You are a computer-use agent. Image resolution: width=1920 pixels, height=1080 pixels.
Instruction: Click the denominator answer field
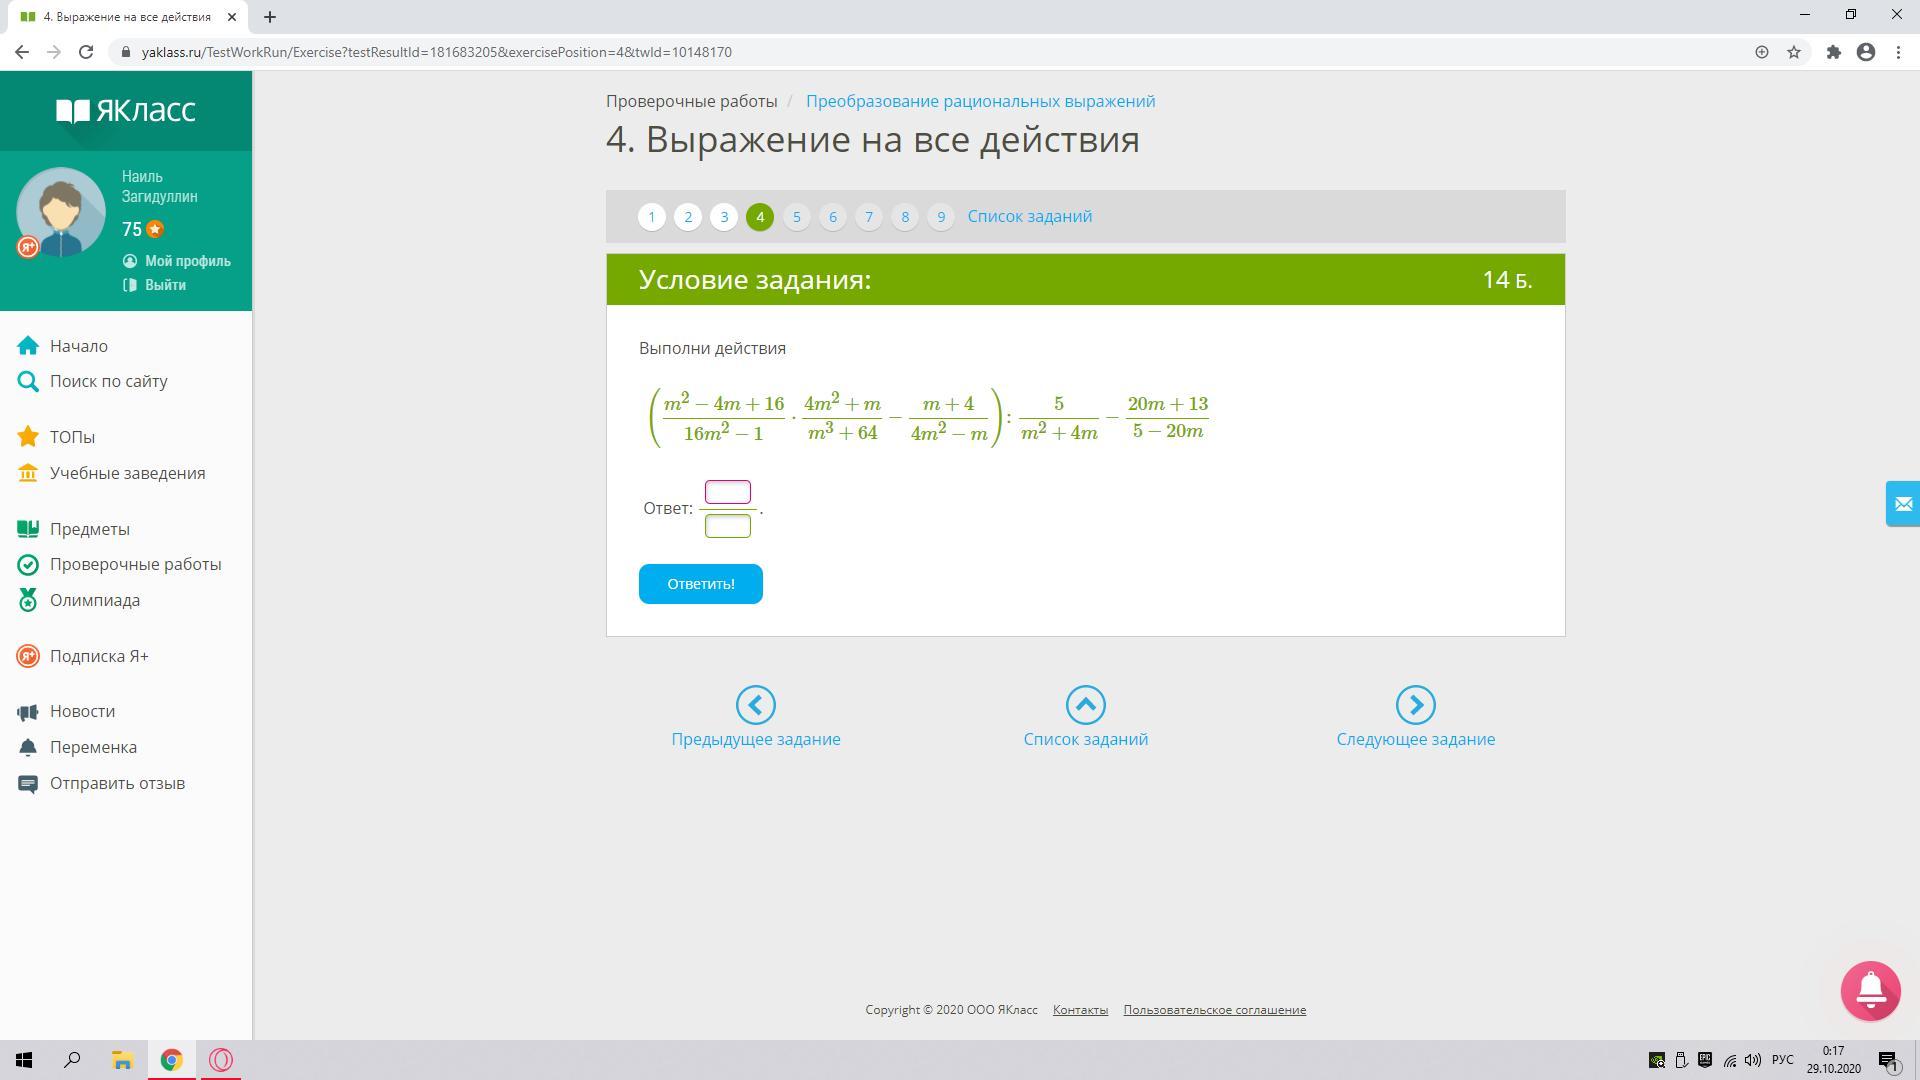(x=727, y=526)
